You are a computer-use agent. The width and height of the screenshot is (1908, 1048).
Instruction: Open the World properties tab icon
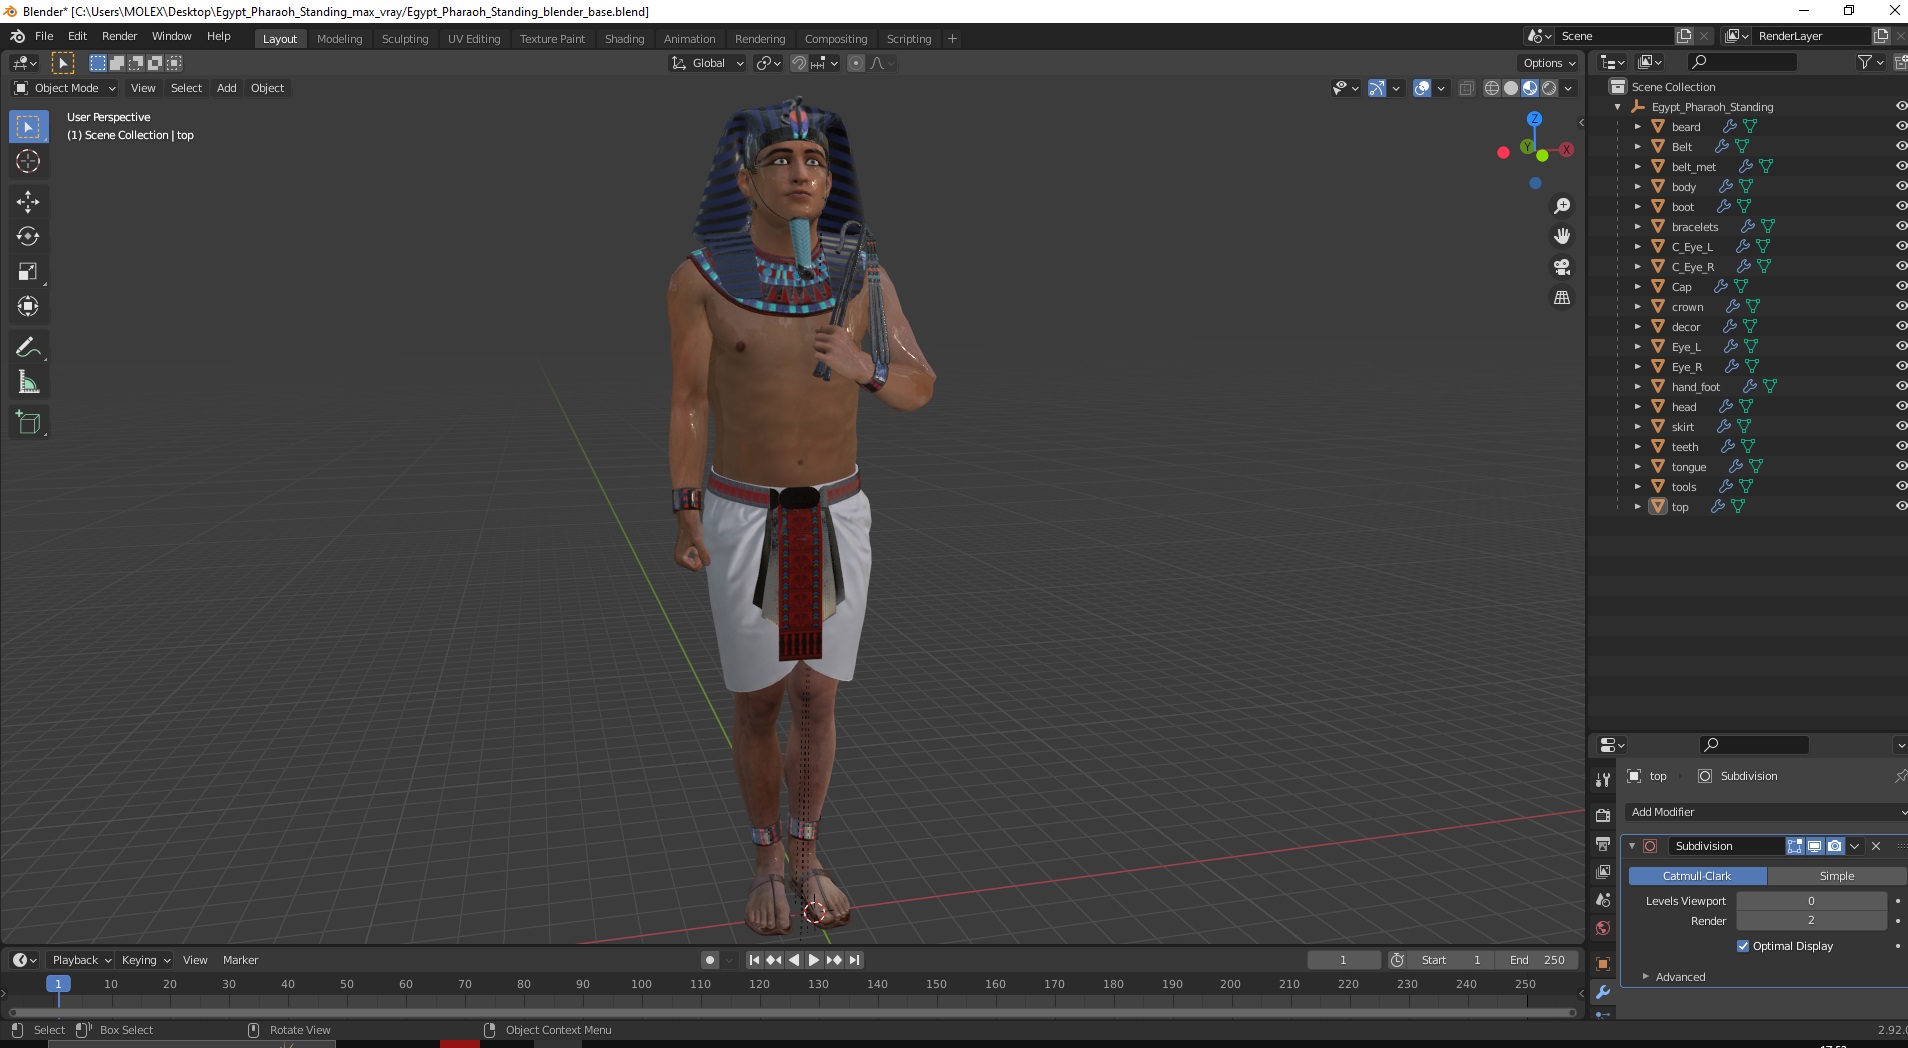[x=1603, y=928]
